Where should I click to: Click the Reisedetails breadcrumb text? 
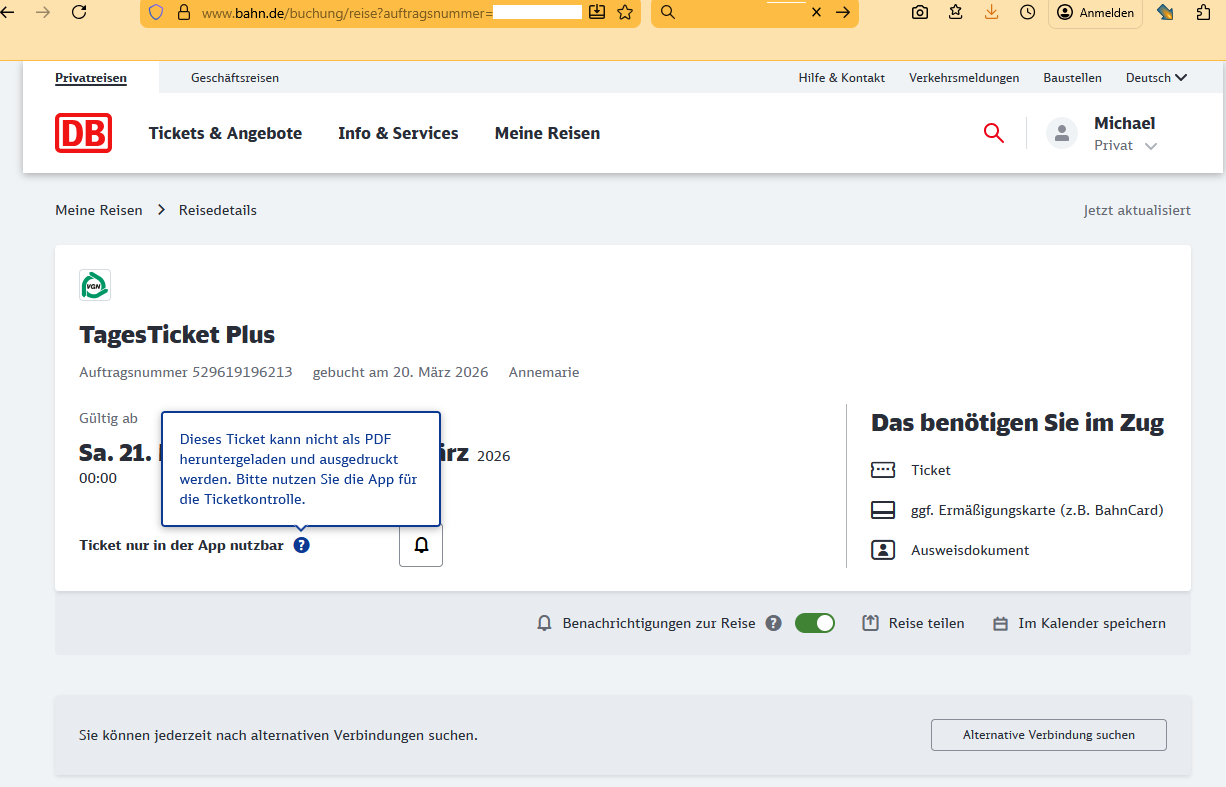click(x=218, y=210)
